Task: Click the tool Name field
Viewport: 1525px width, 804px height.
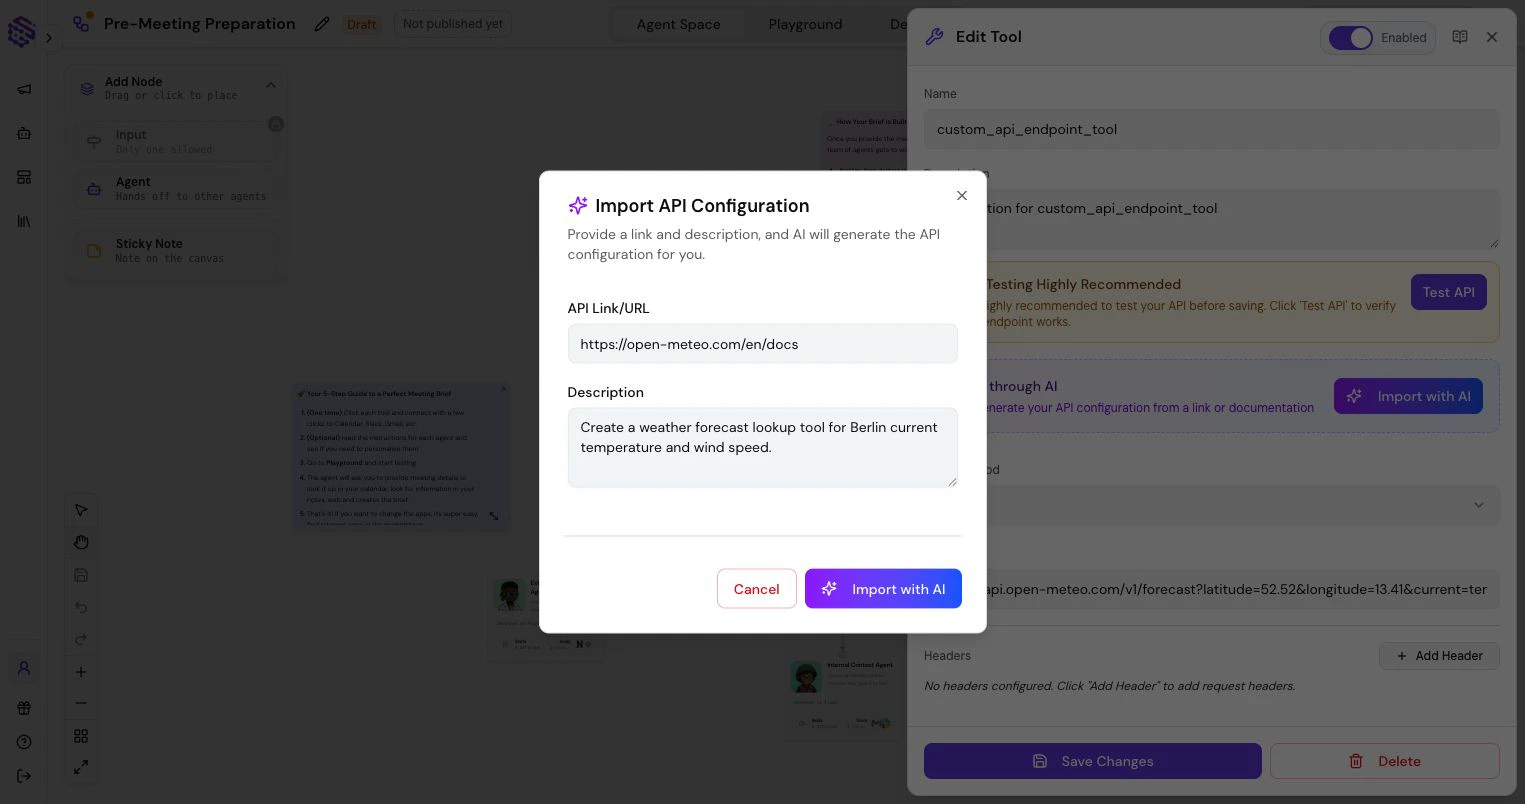Action: (x=1211, y=129)
